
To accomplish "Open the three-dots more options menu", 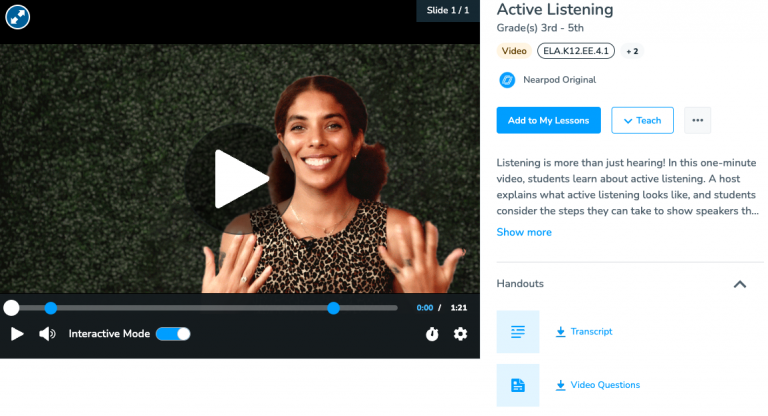I will [x=698, y=121].
